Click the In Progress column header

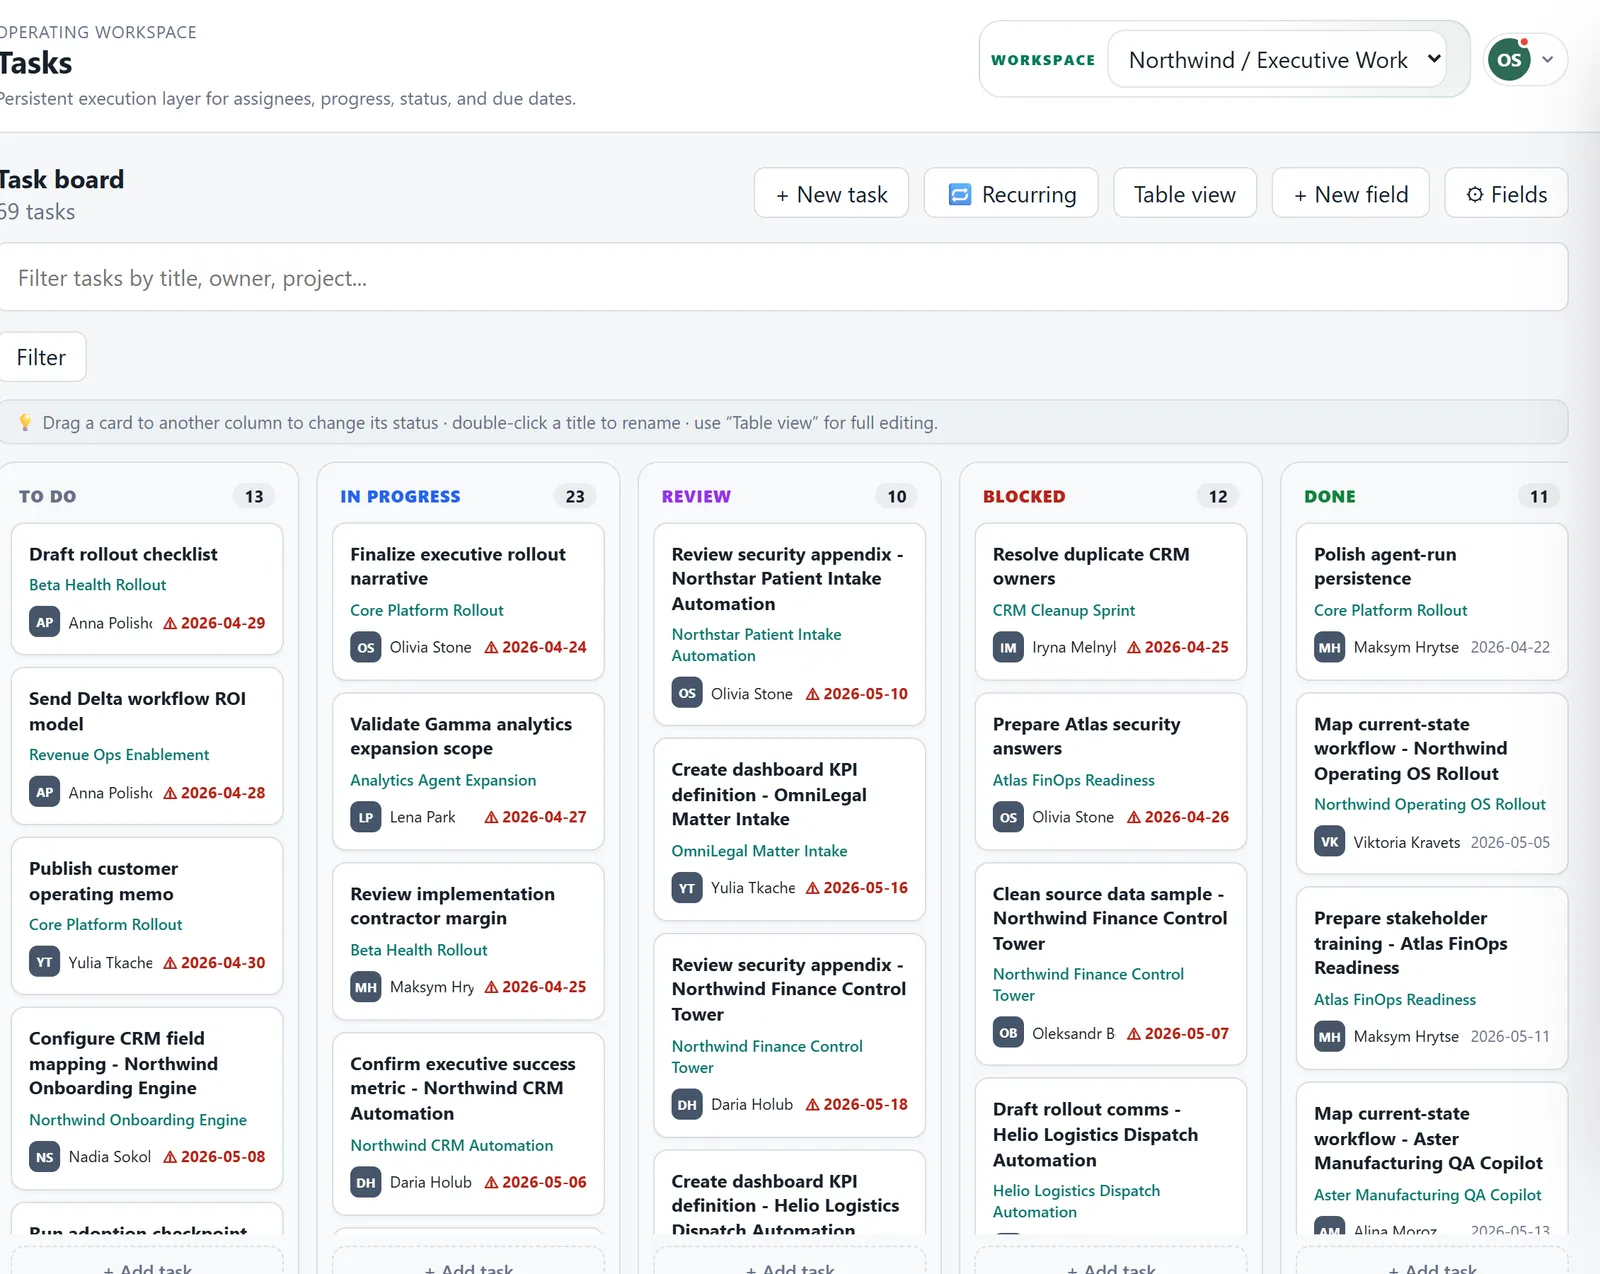click(400, 496)
